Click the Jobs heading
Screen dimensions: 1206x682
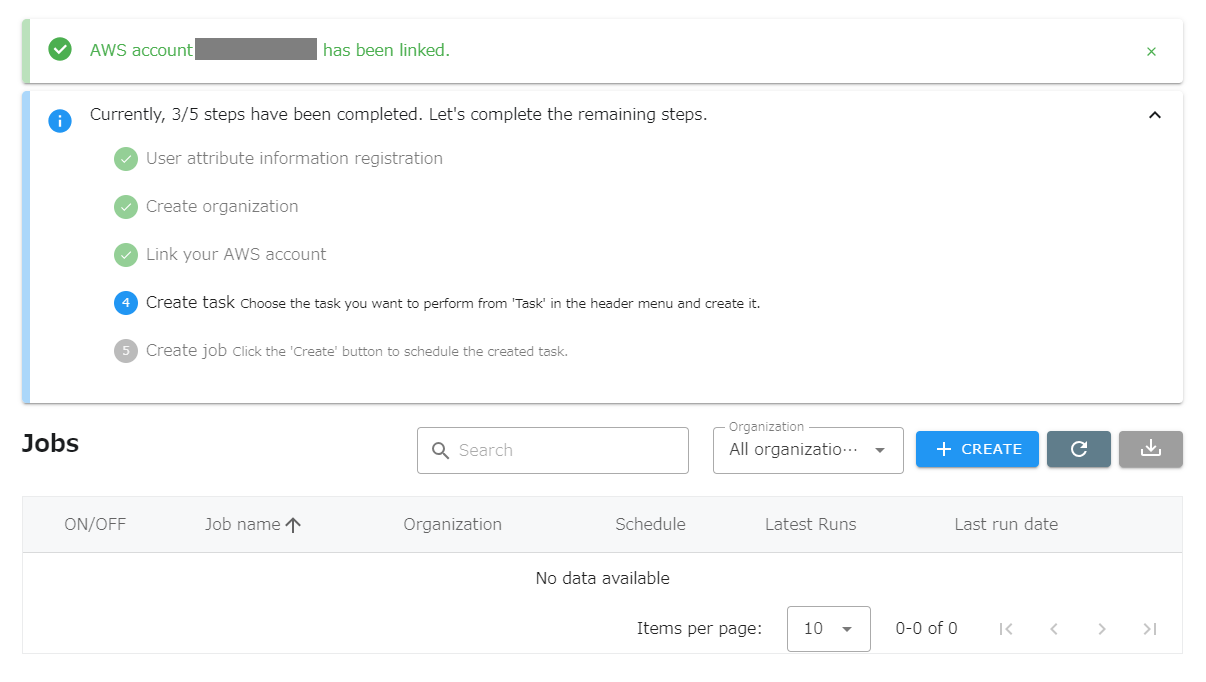50,443
